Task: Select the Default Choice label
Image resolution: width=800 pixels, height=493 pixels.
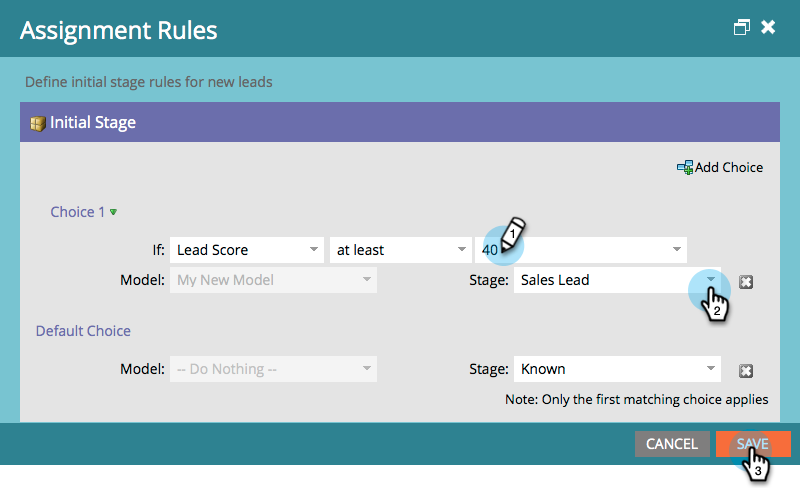Action: click(x=83, y=331)
